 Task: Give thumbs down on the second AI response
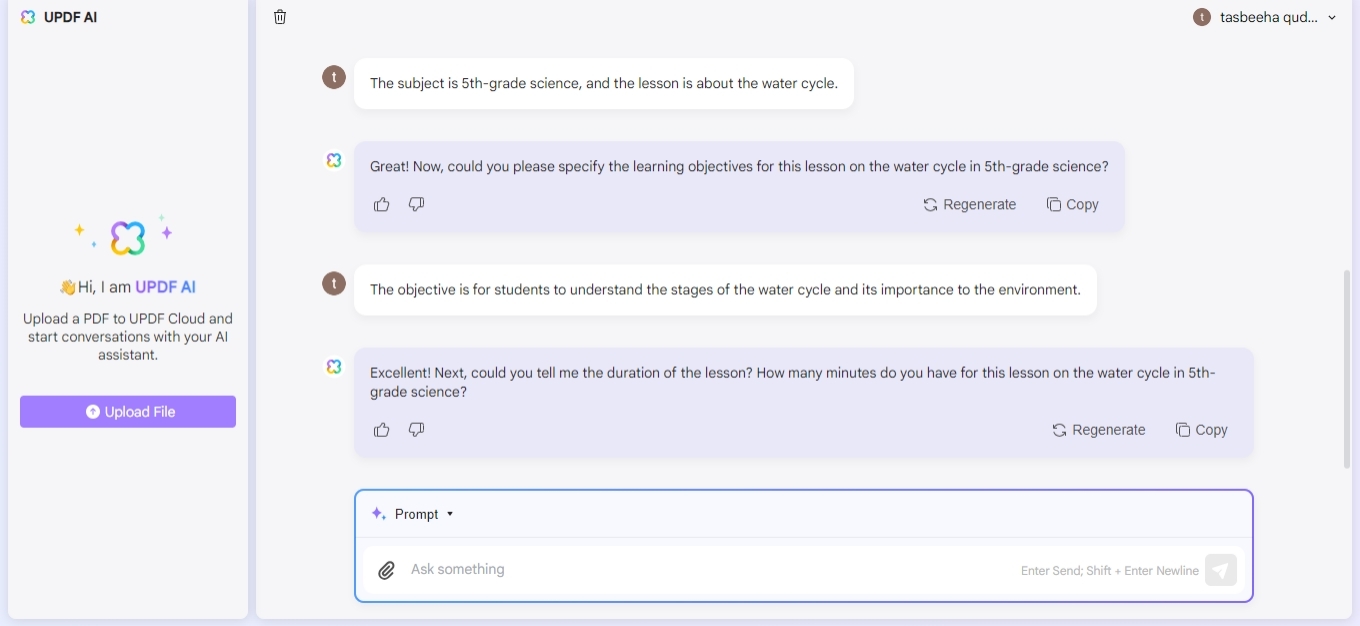(417, 429)
